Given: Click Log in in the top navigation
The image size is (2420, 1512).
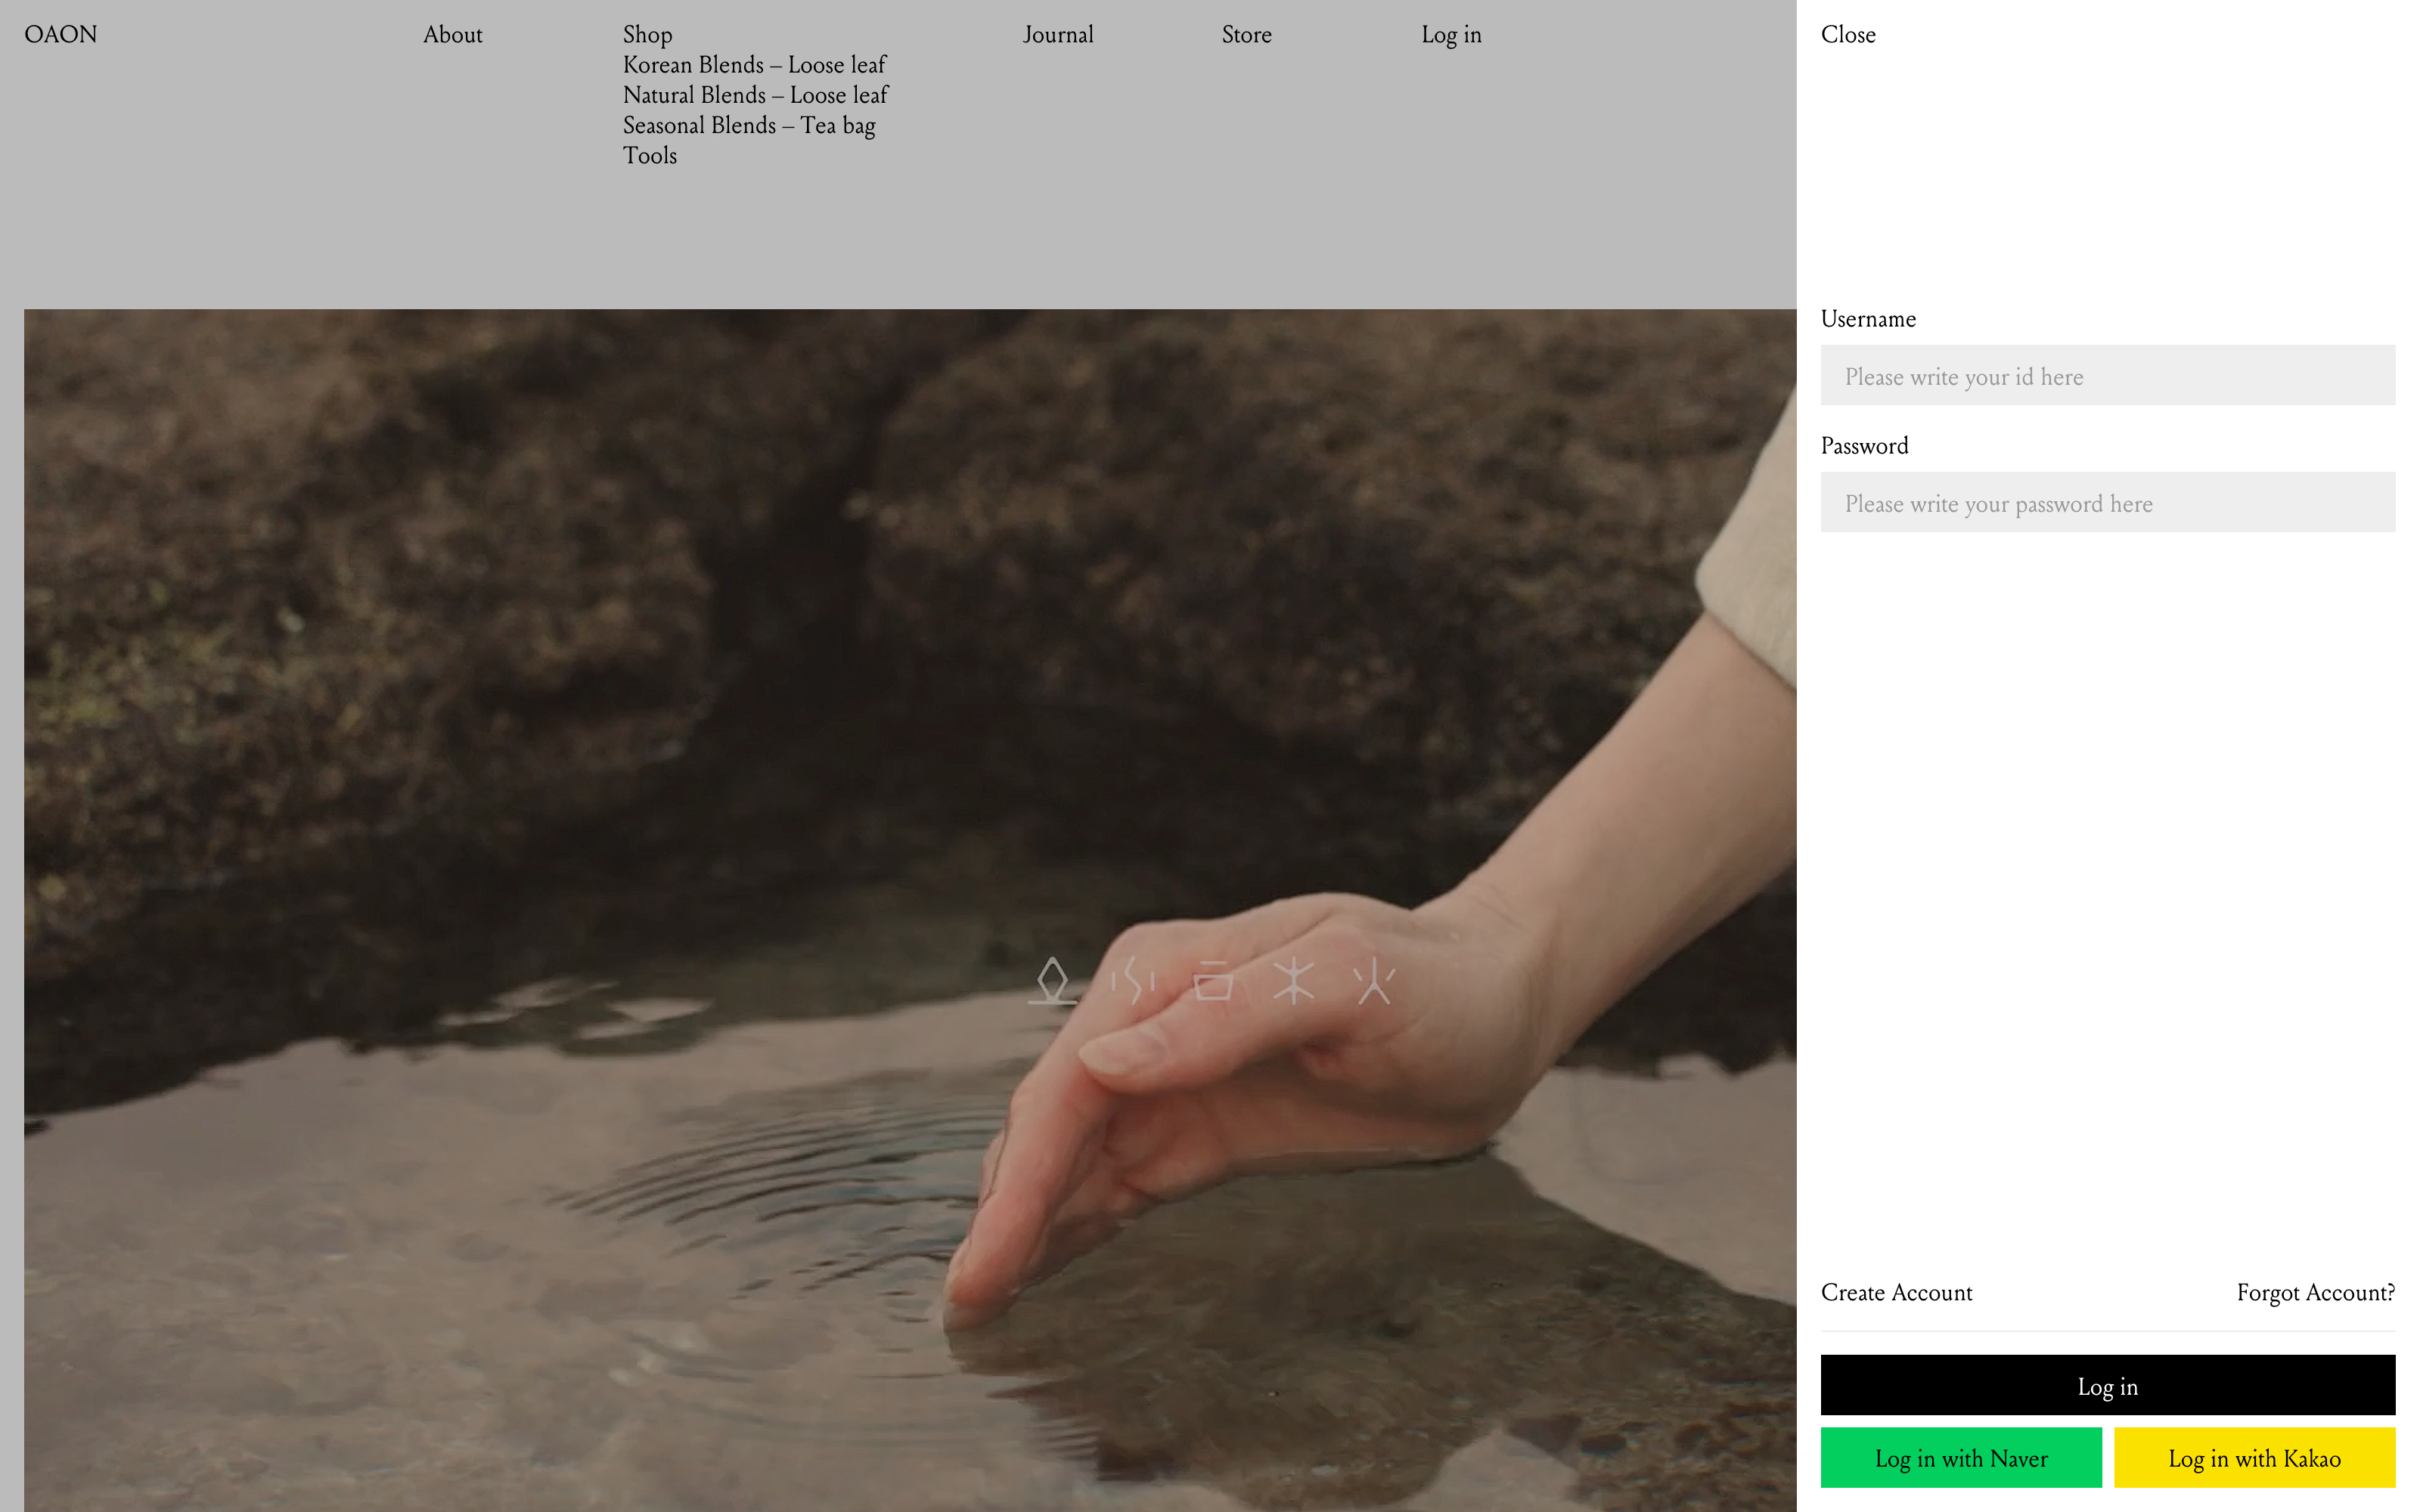Looking at the screenshot, I should click(1450, 35).
